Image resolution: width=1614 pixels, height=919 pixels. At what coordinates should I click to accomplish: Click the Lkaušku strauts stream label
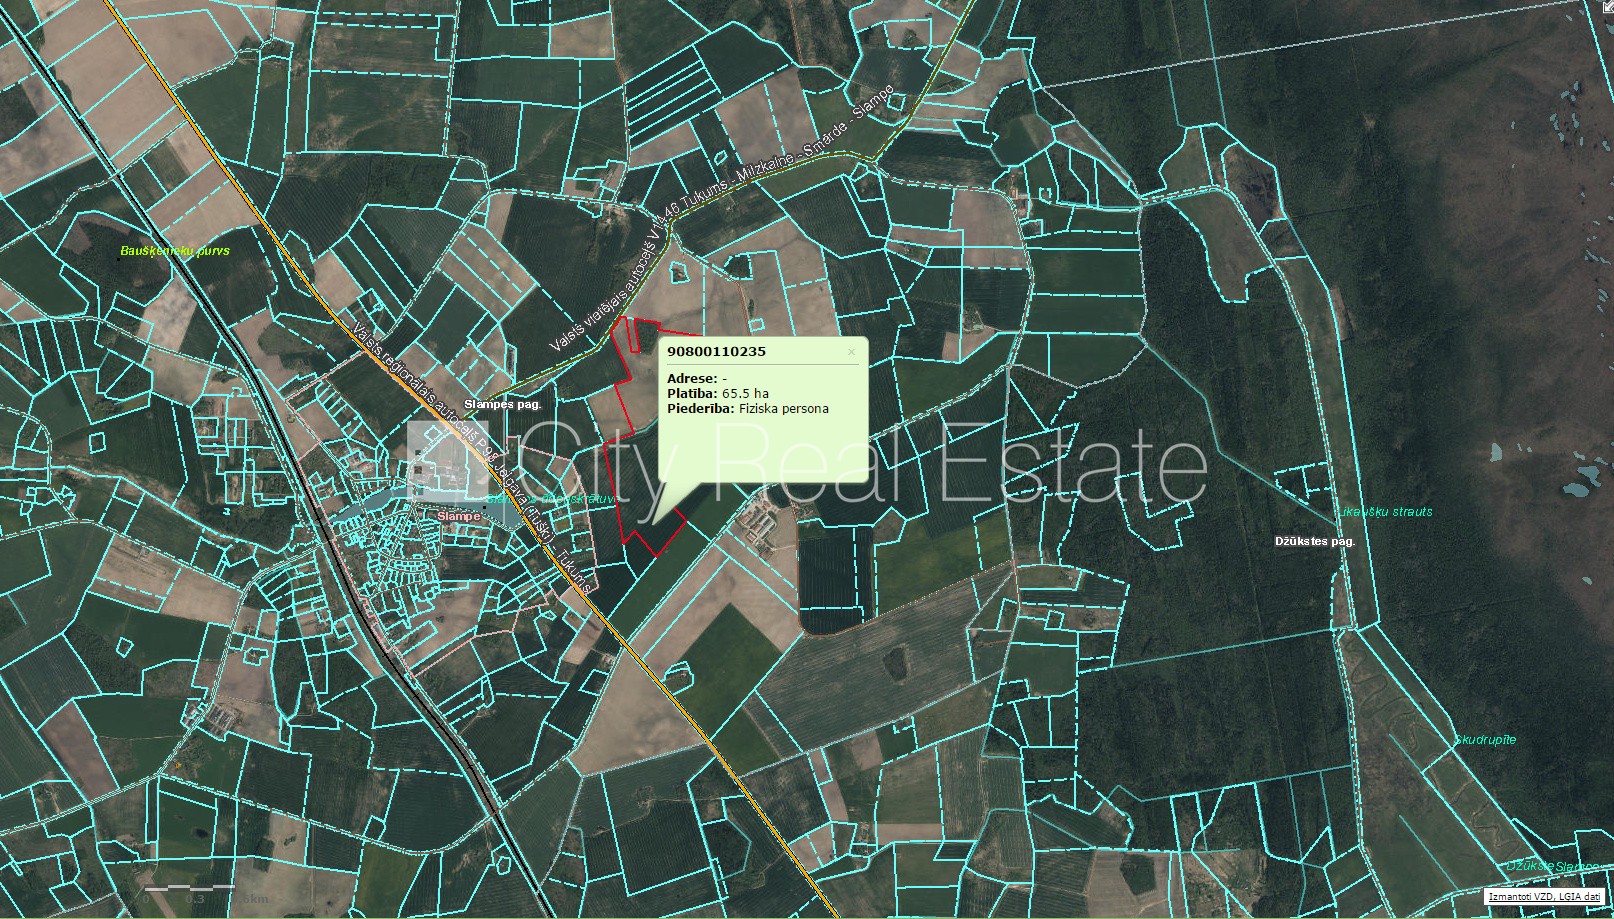[1385, 512]
